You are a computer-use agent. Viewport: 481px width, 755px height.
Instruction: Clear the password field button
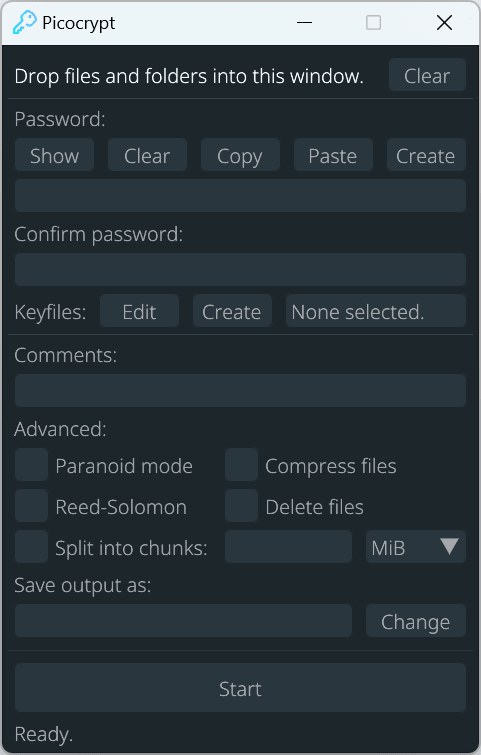(147, 155)
